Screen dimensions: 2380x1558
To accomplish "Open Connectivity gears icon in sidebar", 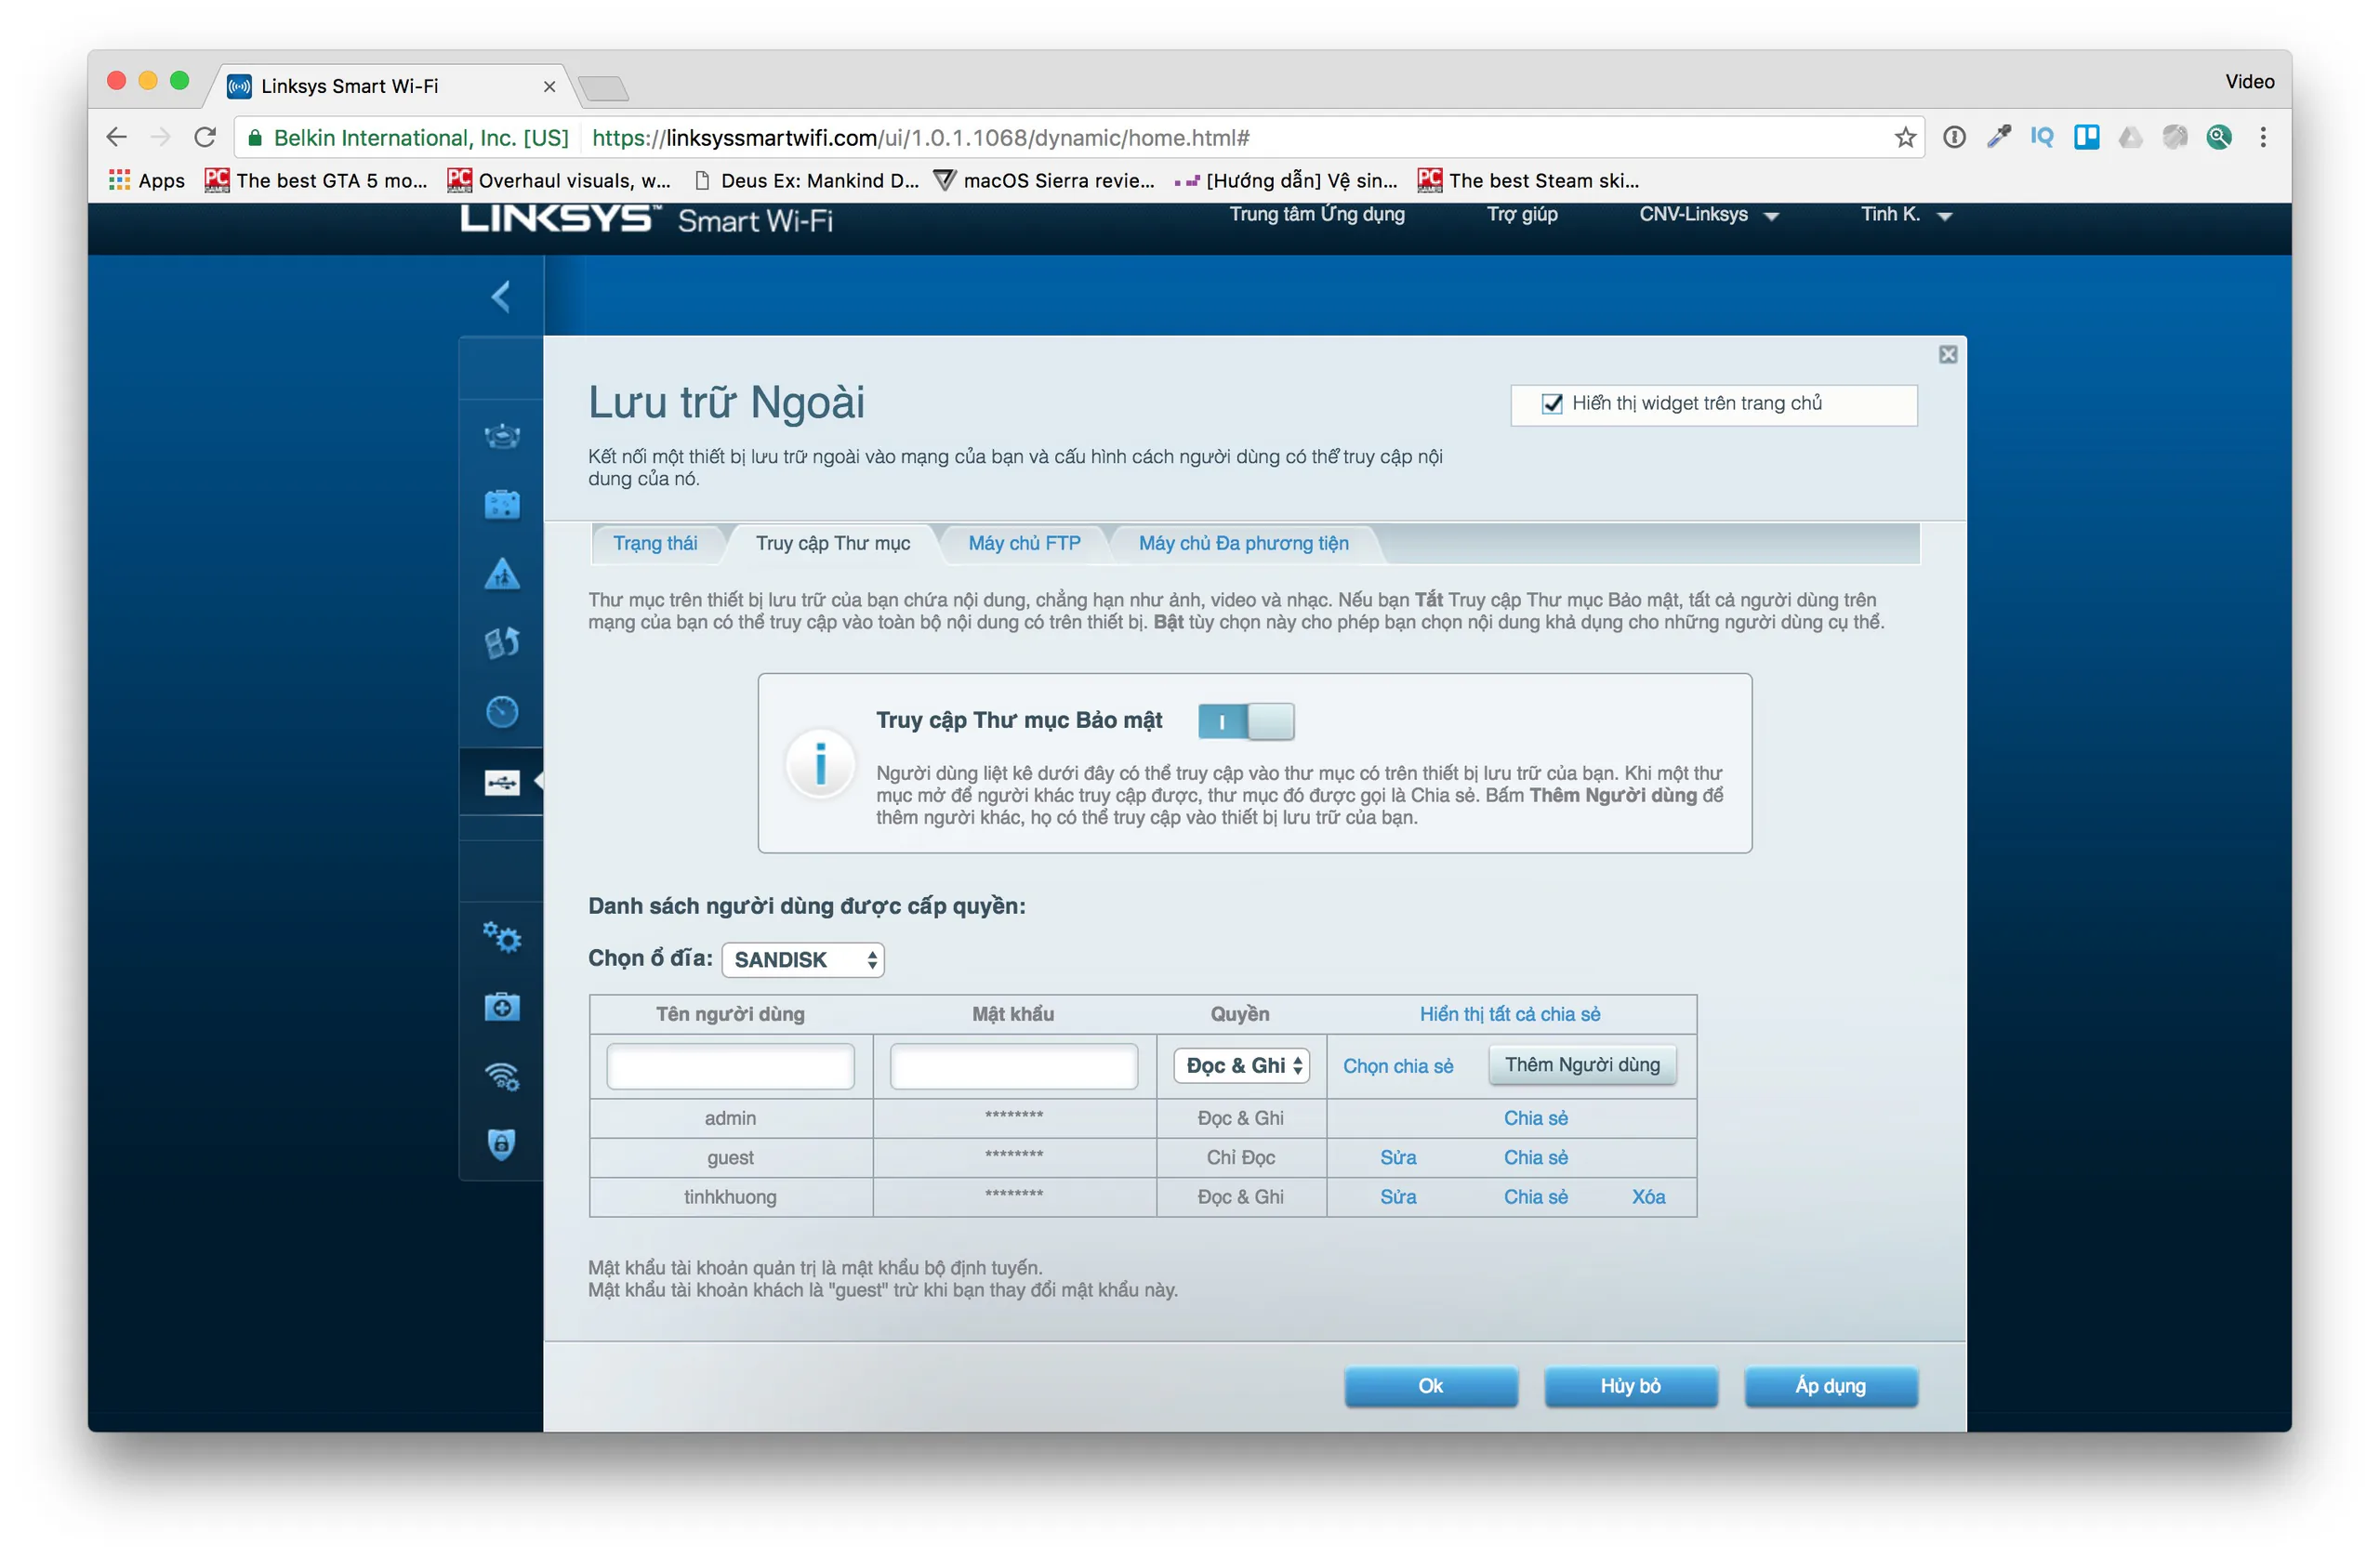I will click(x=502, y=938).
